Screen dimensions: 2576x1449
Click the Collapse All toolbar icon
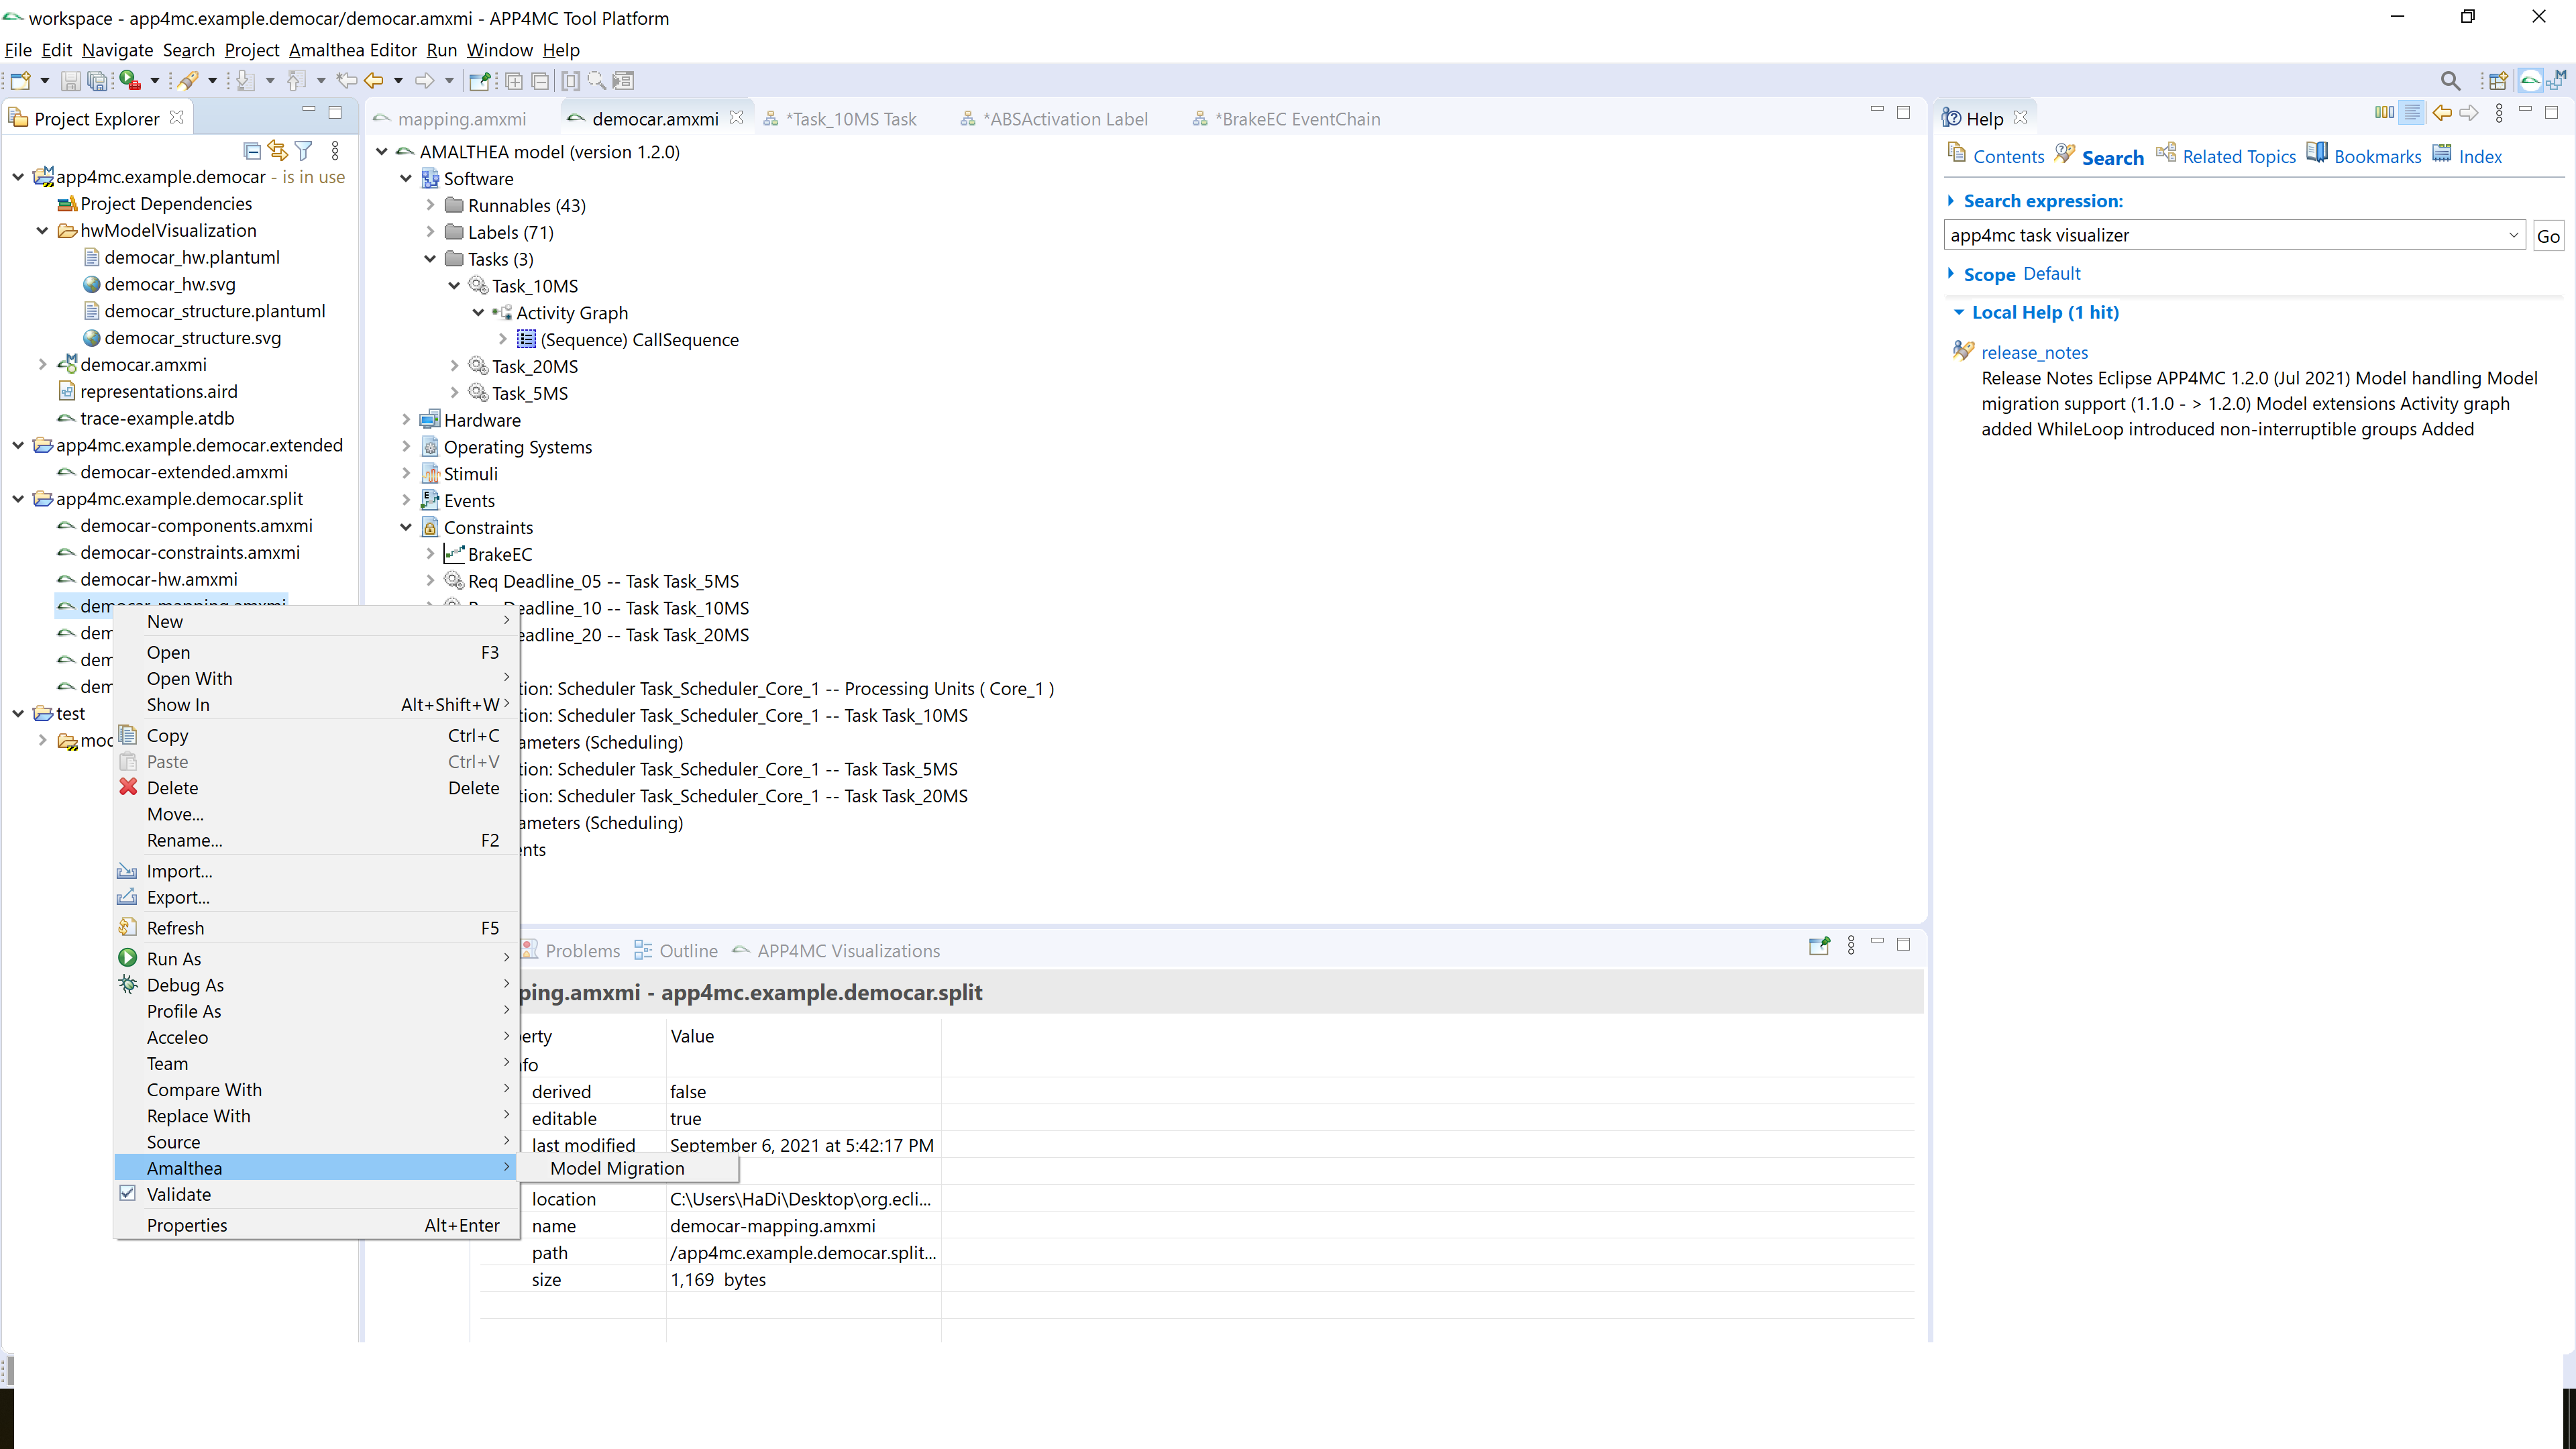tap(540, 81)
